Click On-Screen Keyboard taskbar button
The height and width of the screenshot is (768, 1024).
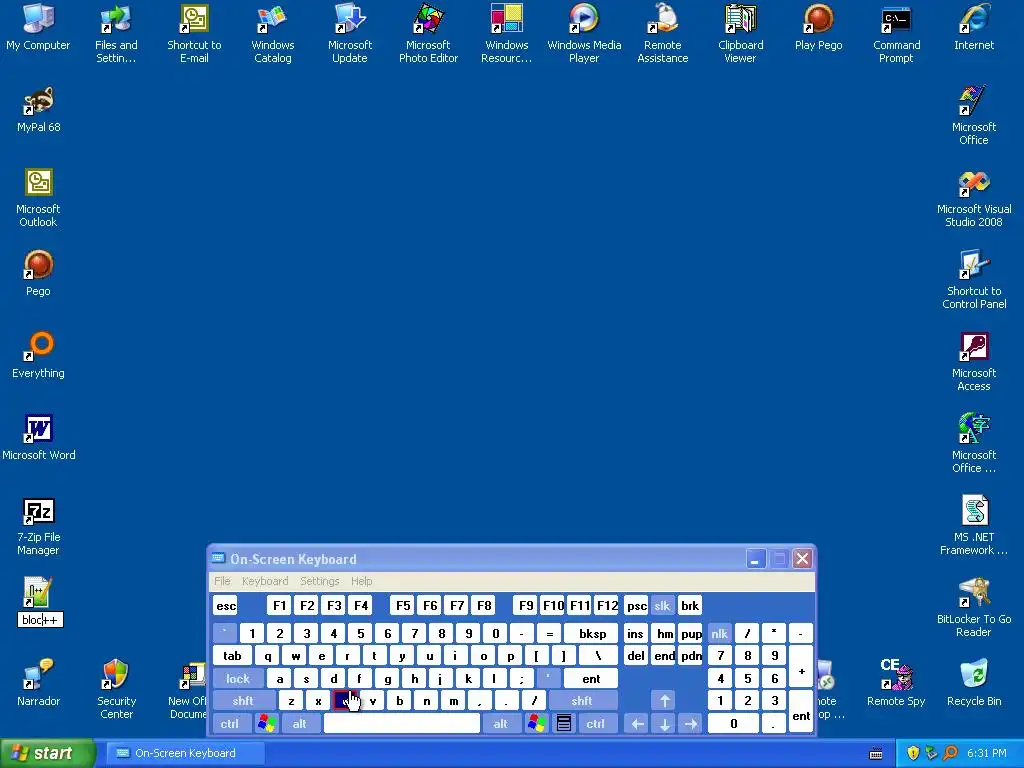tap(185, 753)
